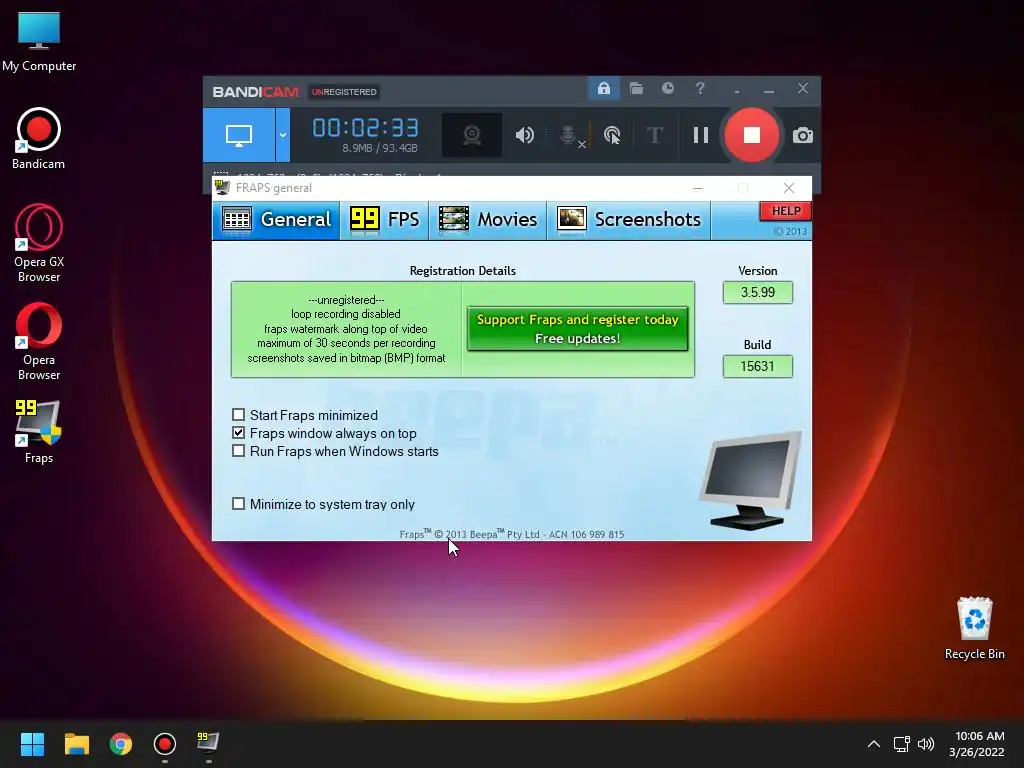The image size is (1024, 768).
Task: Switch to Fraps FPS tab
Action: (385, 220)
